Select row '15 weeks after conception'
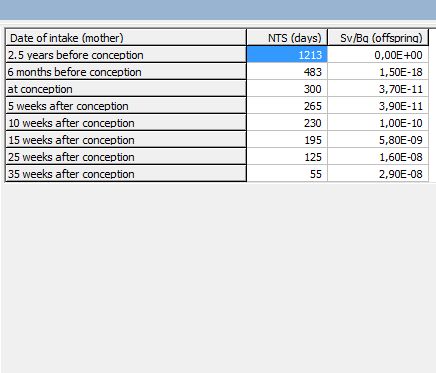The image size is (436, 373). click(x=126, y=139)
